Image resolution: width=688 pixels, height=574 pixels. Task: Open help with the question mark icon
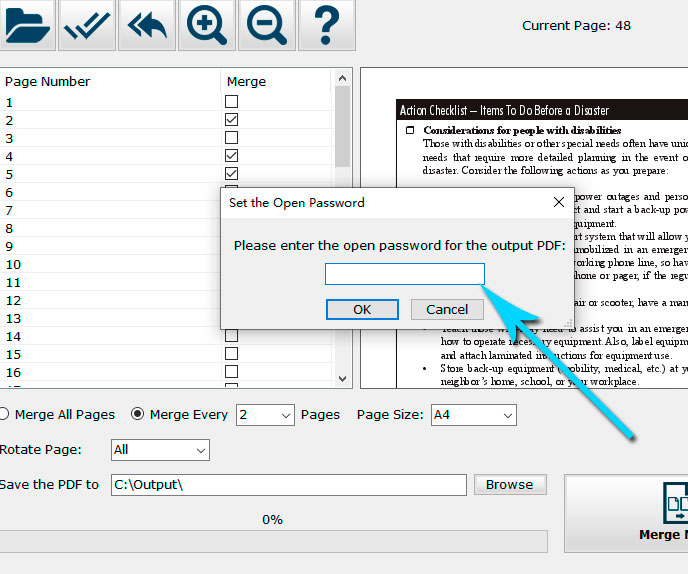326,26
